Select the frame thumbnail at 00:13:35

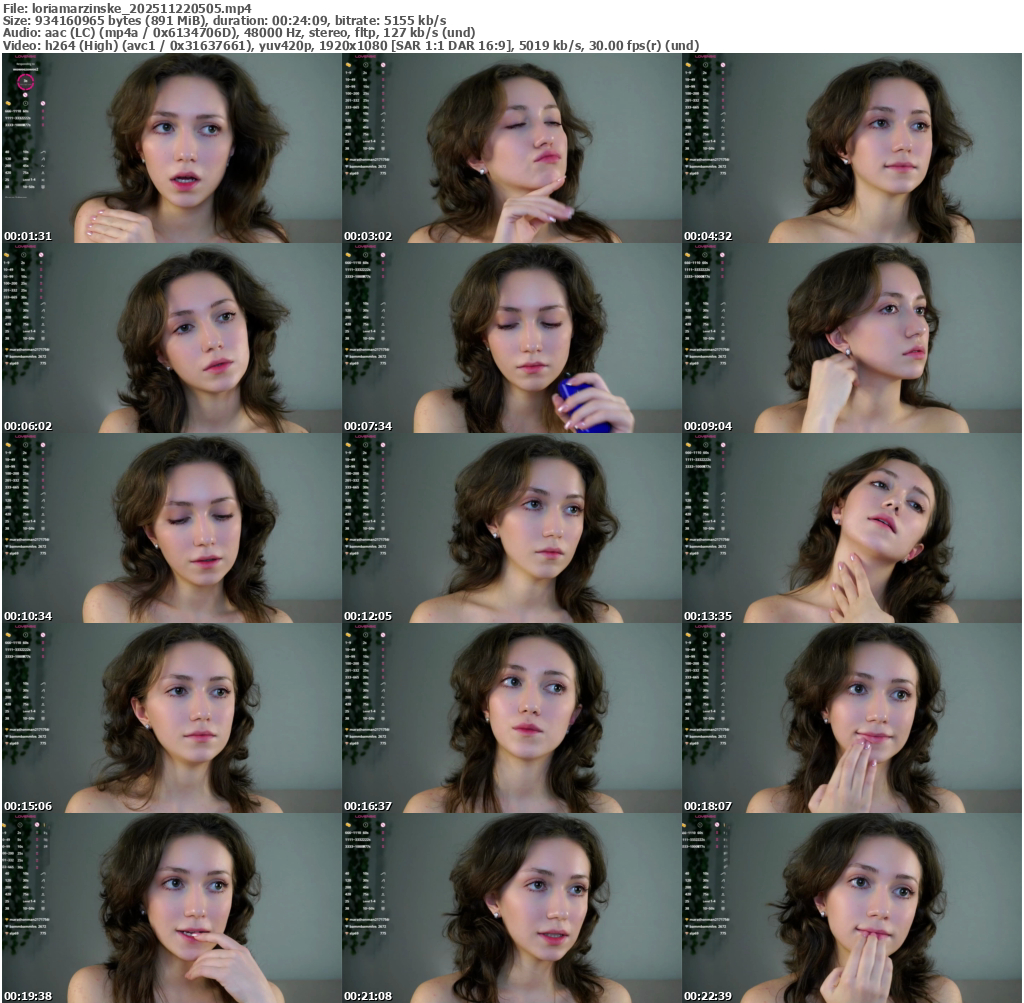coord(852,528)
